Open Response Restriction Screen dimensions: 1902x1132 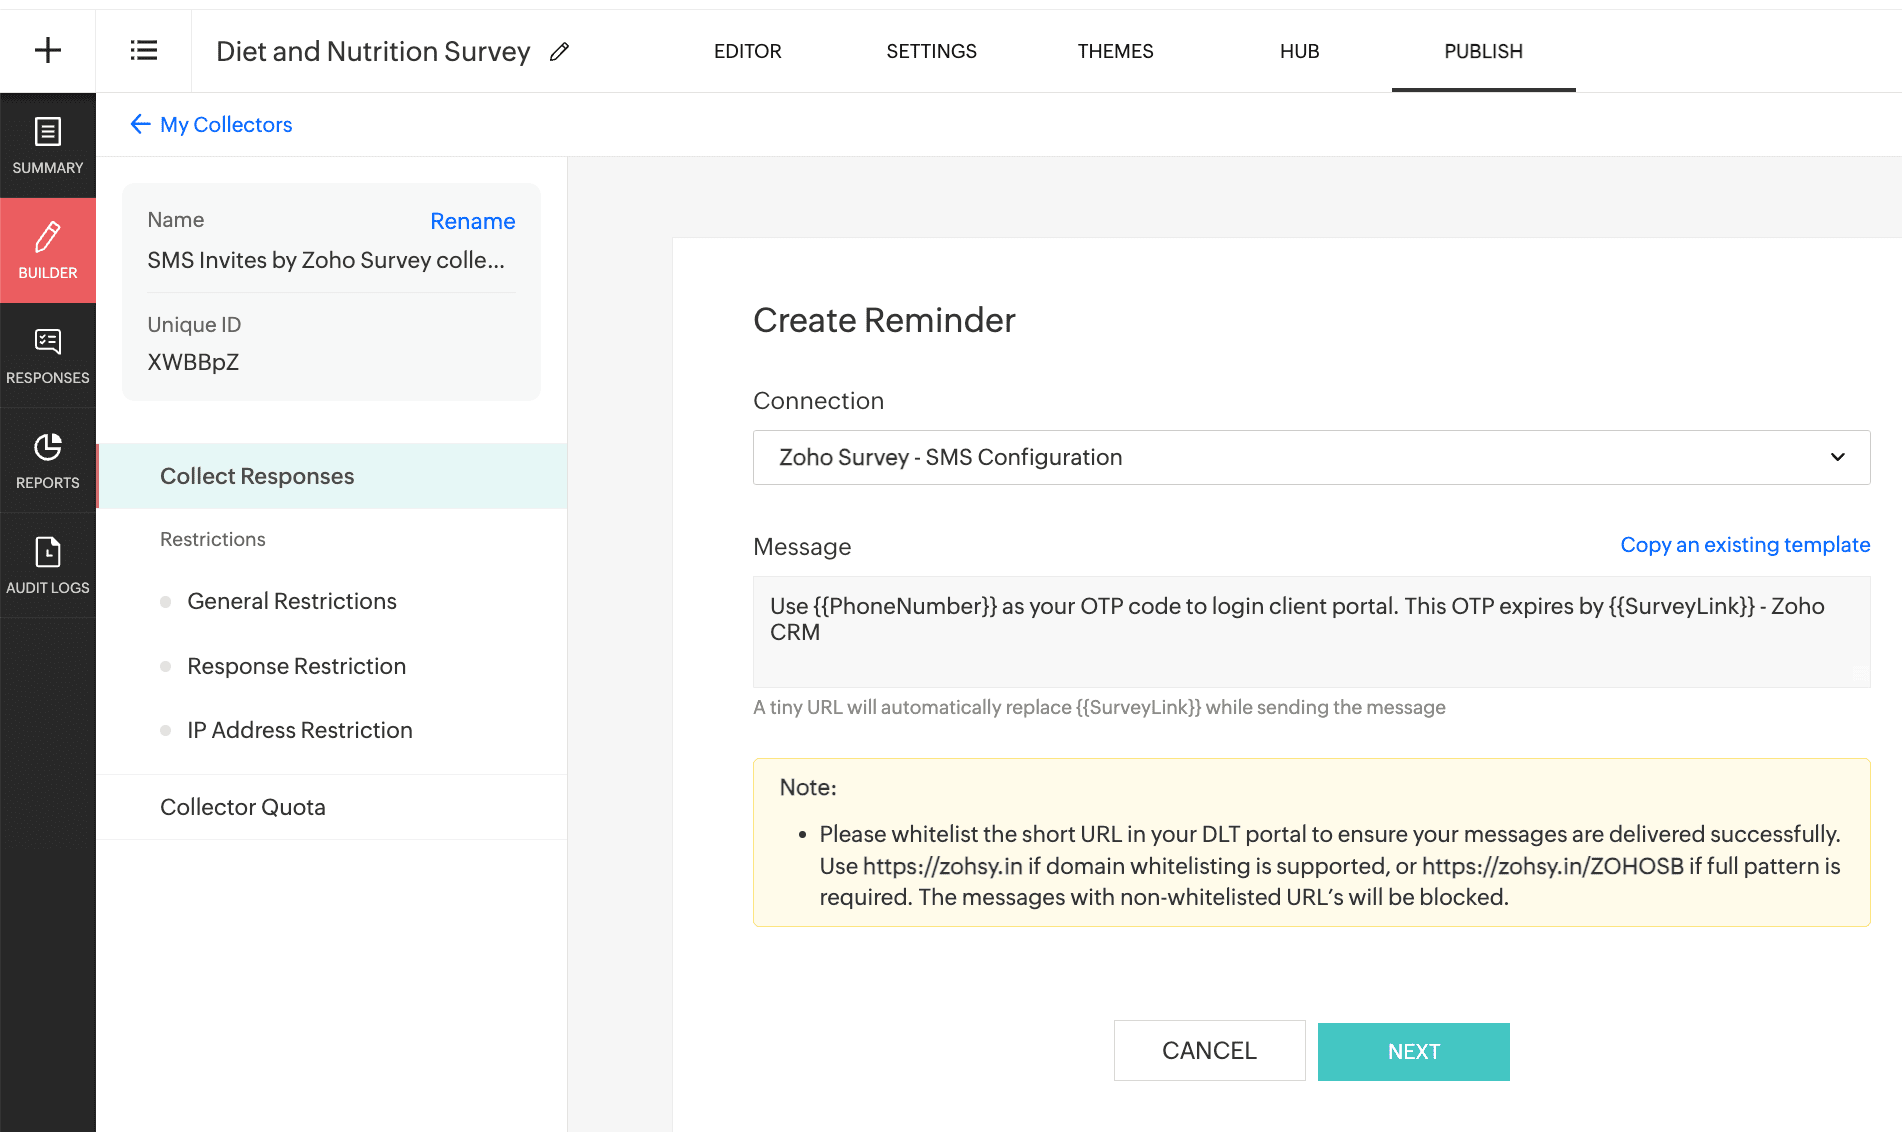click(297, 666)
